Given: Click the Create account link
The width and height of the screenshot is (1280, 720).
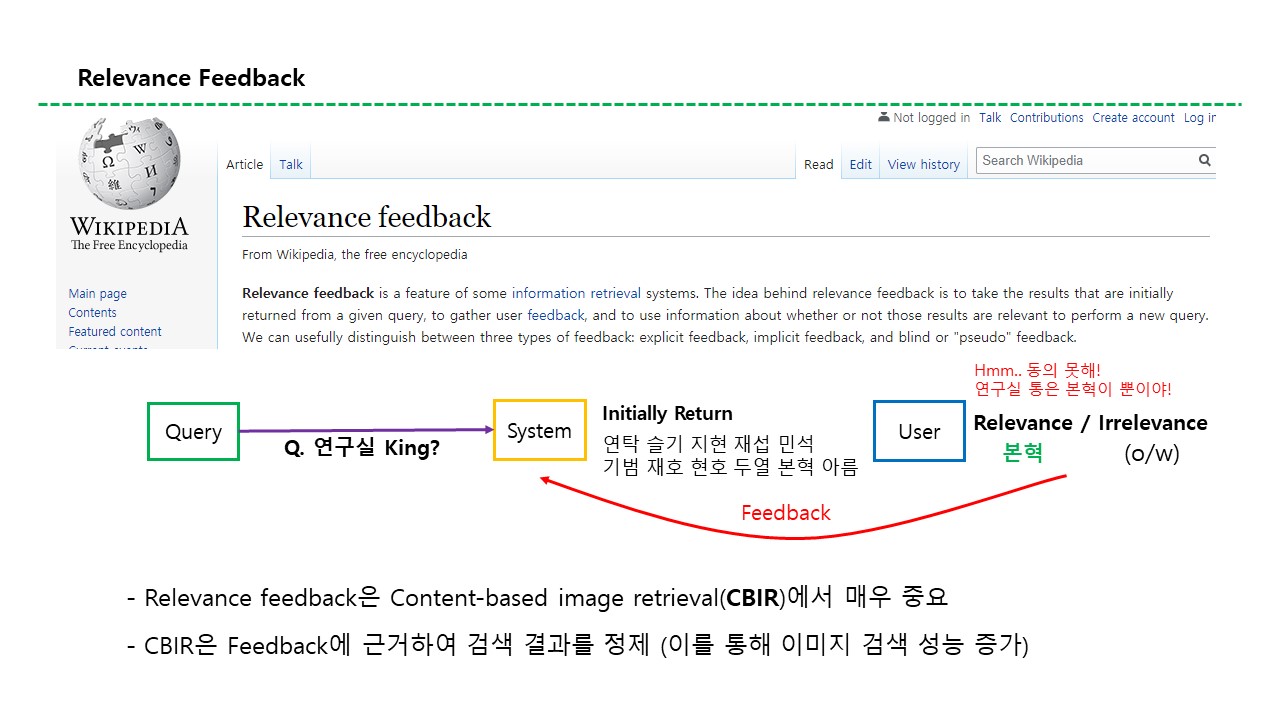Looking at the screenshot, I should (x=1134, y=117).
